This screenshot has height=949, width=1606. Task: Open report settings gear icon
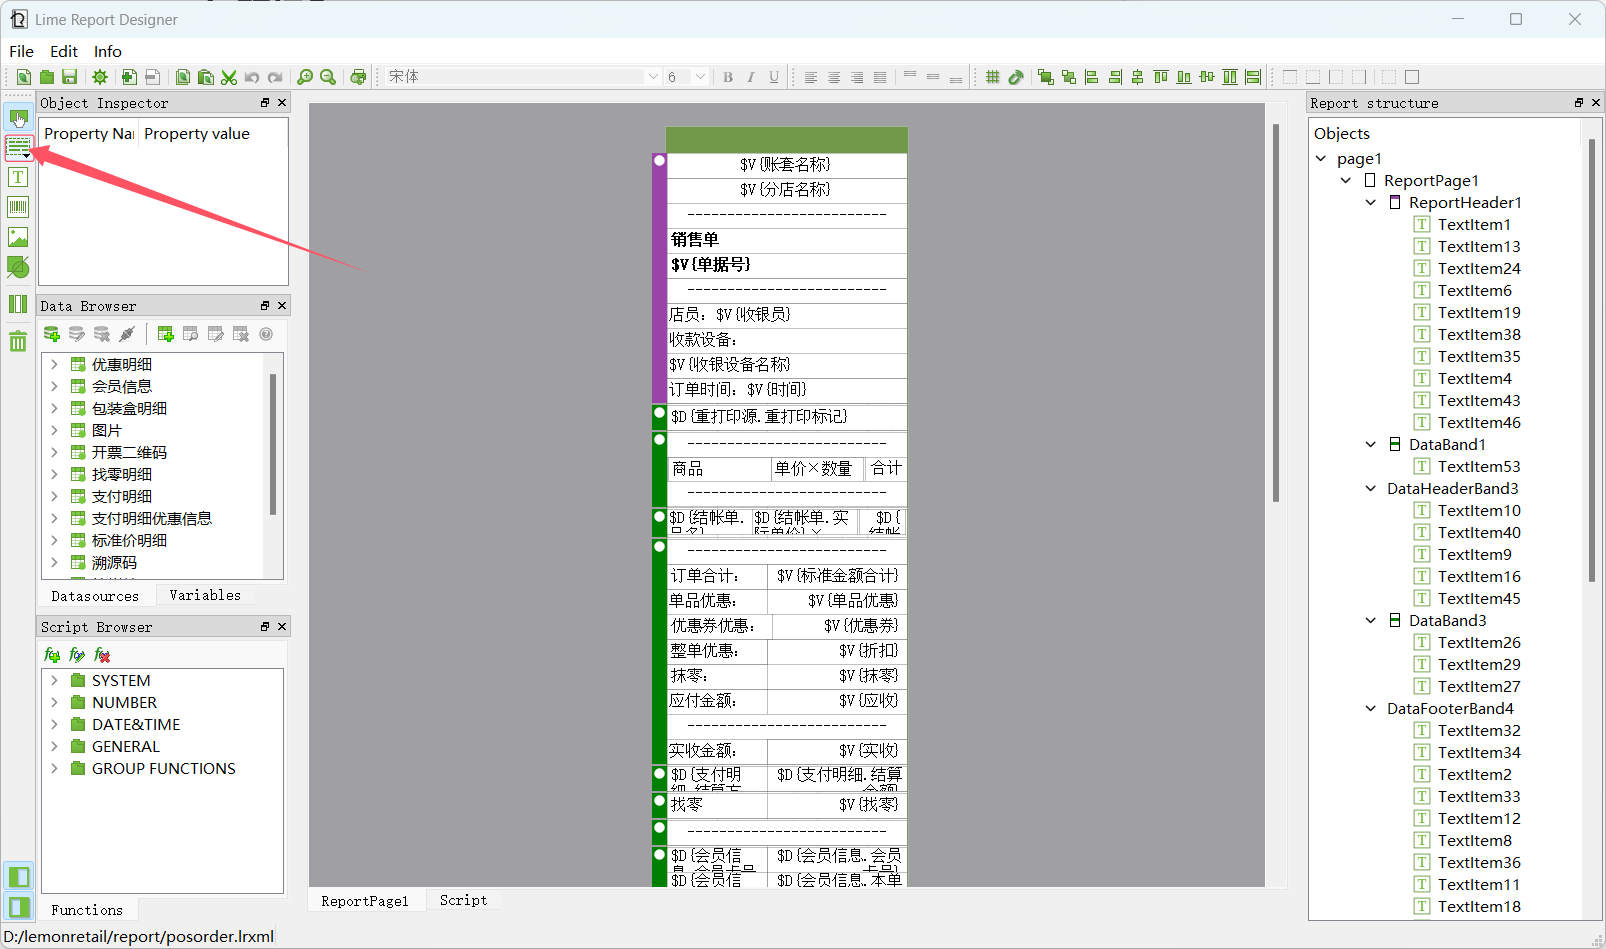point(100,77)
